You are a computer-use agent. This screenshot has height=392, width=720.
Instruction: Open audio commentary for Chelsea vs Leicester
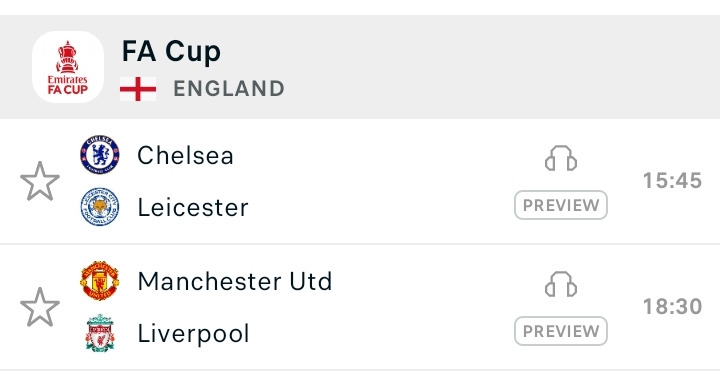pyautogui.click(x=561, y=158)
